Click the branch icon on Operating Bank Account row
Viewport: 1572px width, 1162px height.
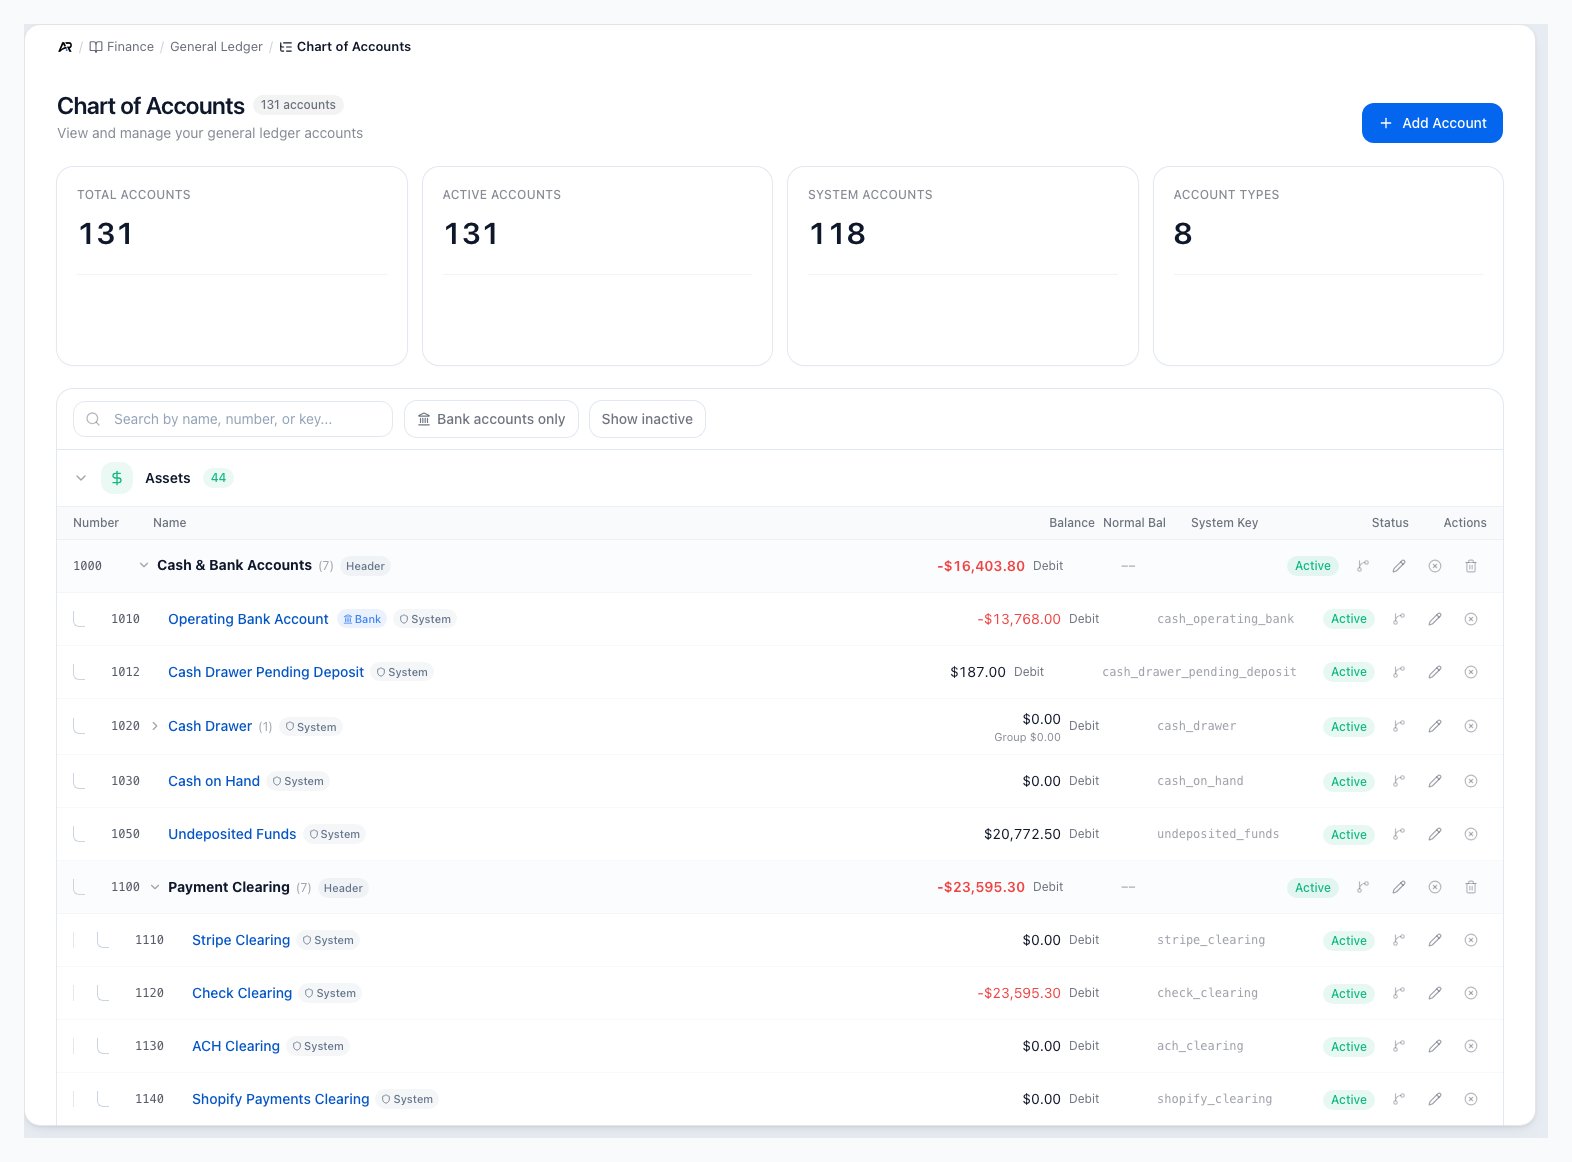pyautogui.click(x=1399, y=619)
